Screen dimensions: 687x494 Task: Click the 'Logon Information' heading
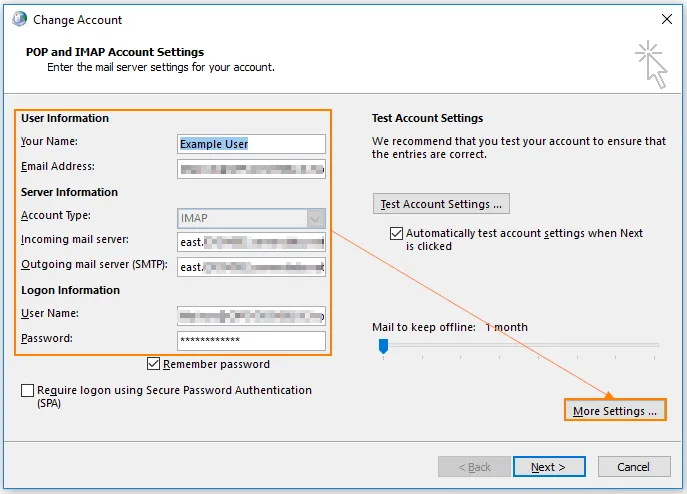tap(70, 290)
